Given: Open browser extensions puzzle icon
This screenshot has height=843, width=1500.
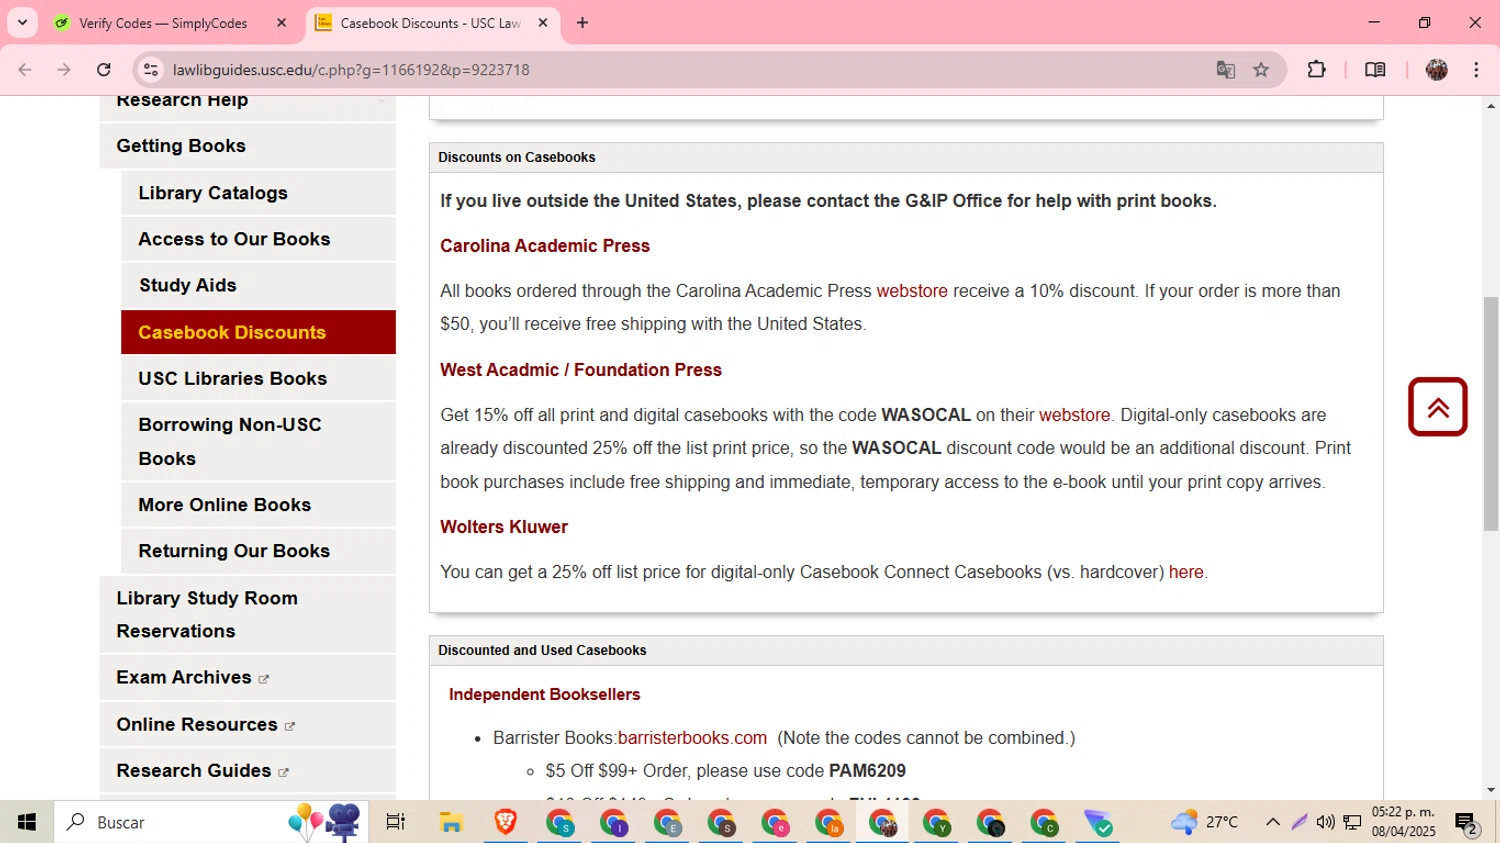Looking at the screenshot, I should (x=1317, y=70).
